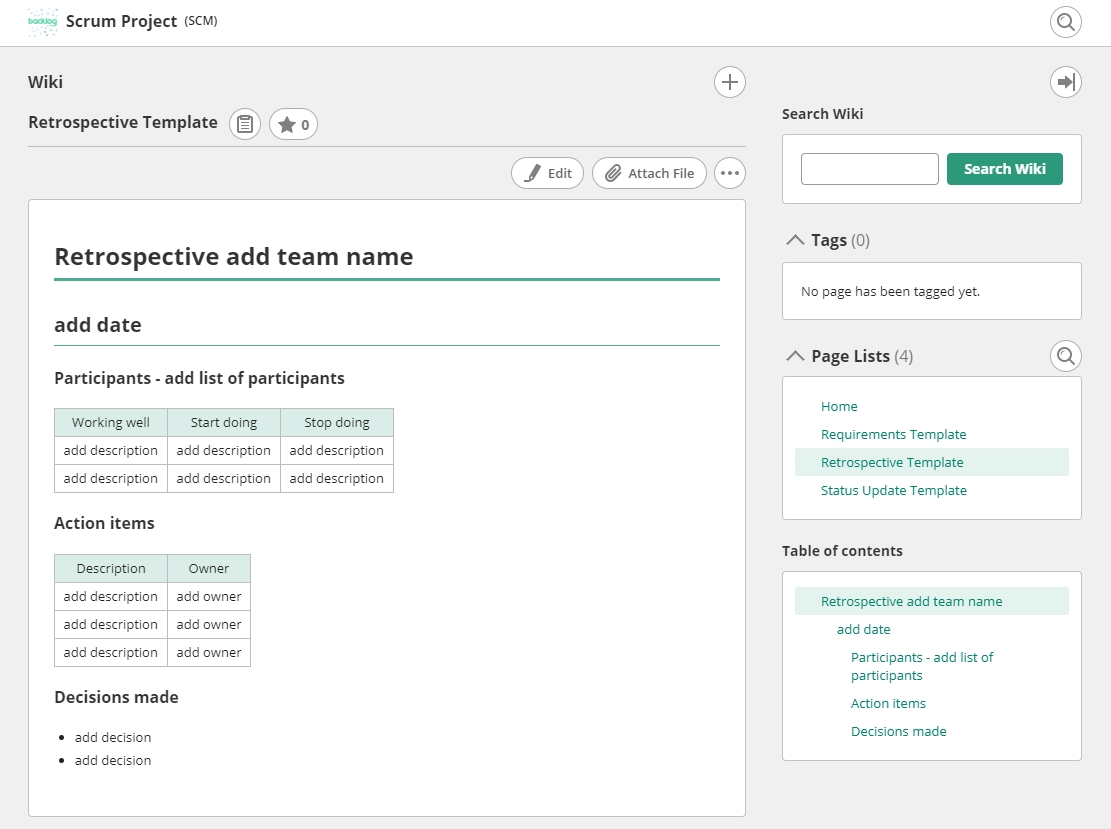
Task: Collapse the Page Lists section
Action: (x=795, y=354)
